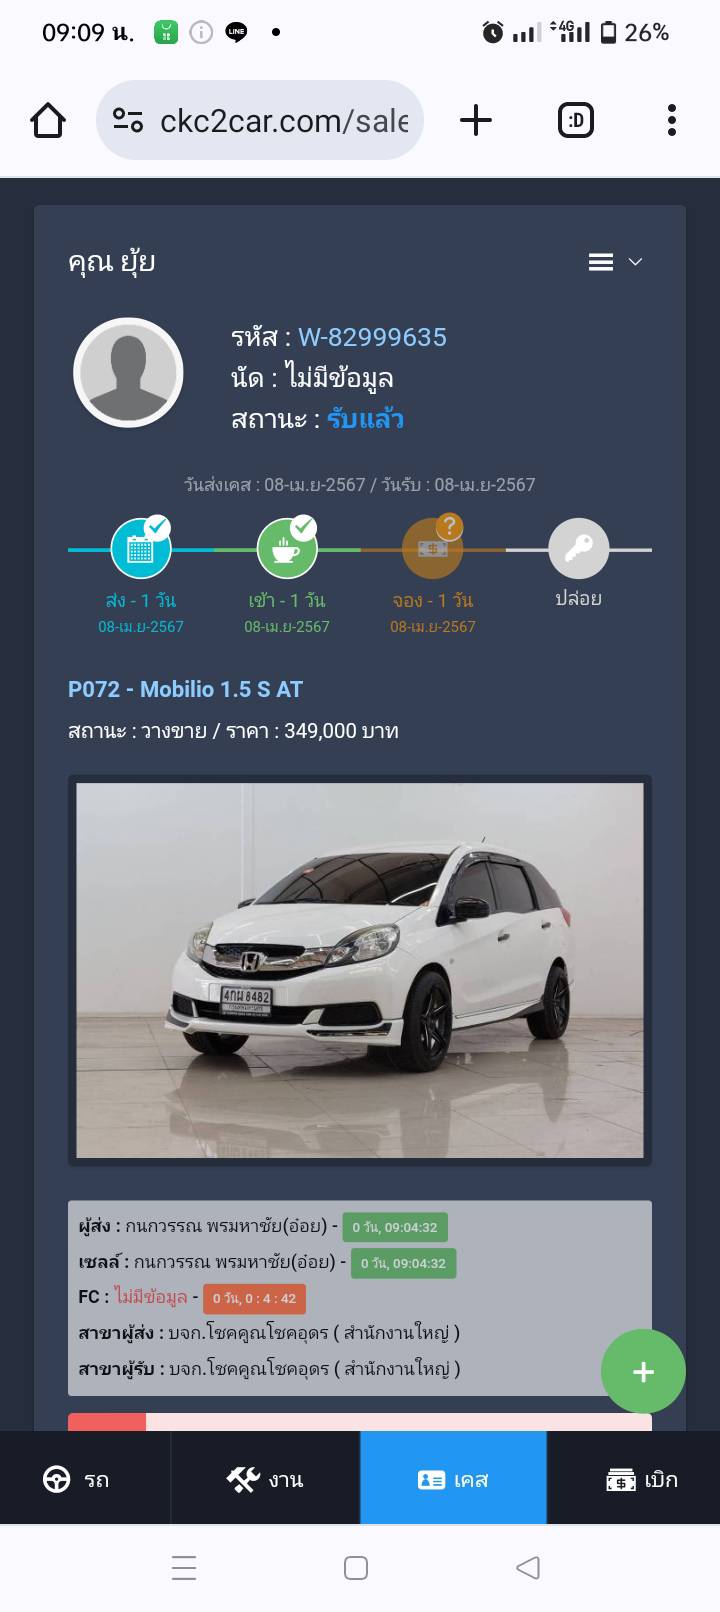Tap the browser home icon

(x=48, y=120)
